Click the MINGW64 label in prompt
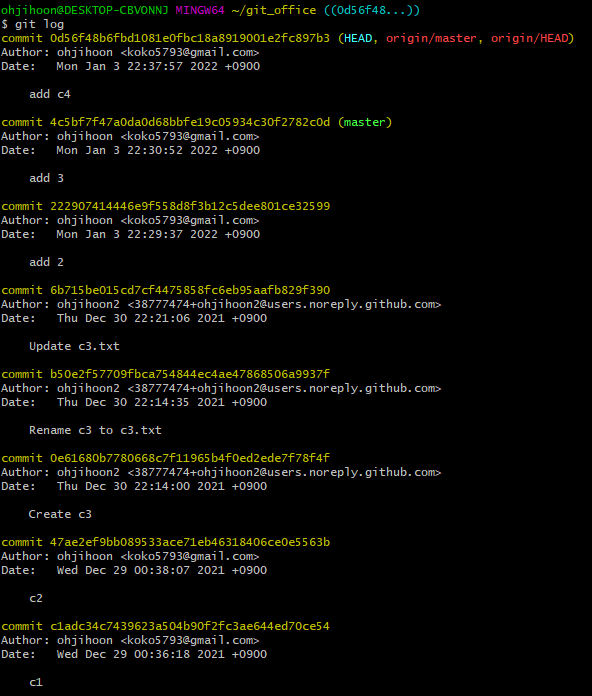The image size is (592, 696). [200, 10]
